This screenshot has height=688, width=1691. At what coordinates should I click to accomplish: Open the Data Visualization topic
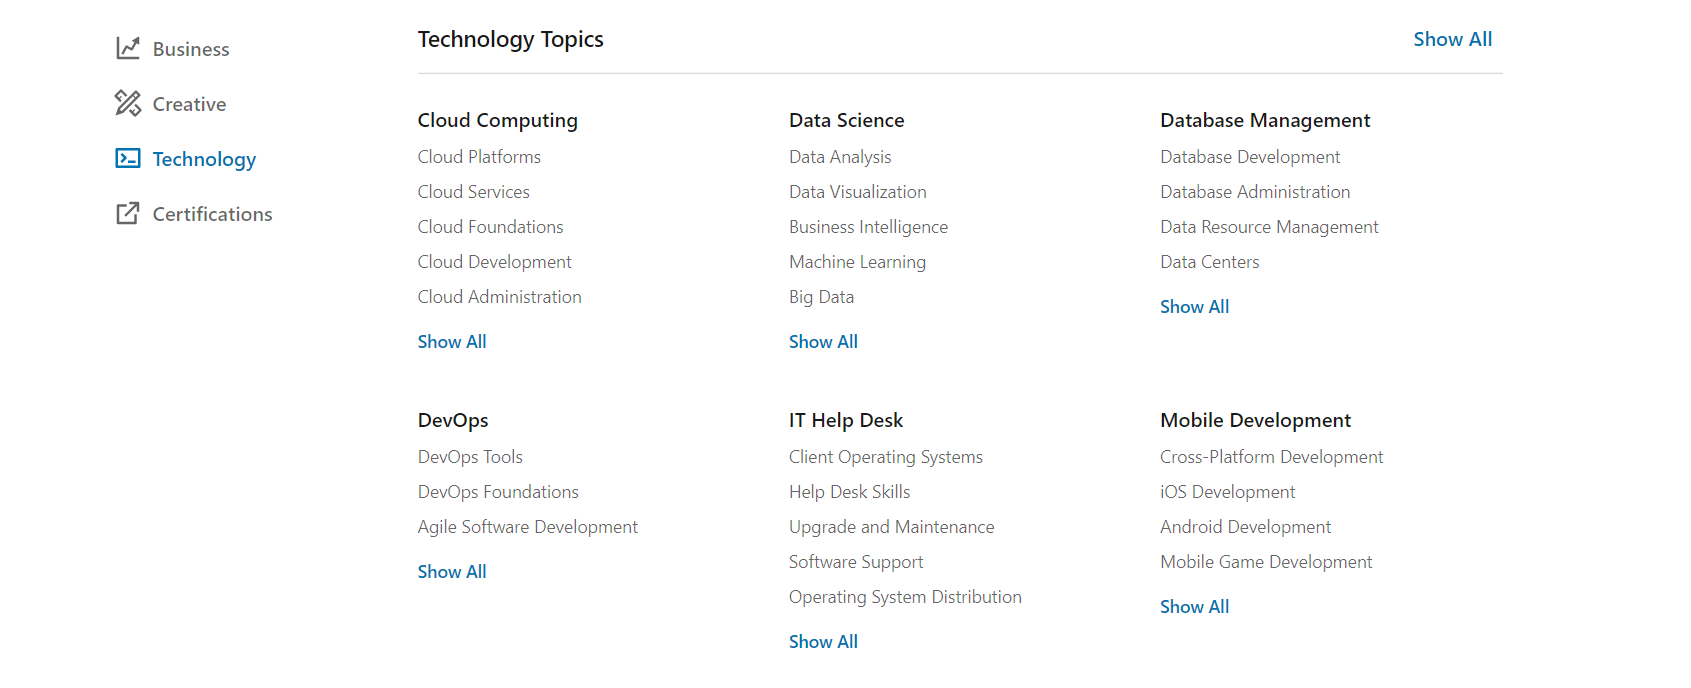[x=857, y=192]
